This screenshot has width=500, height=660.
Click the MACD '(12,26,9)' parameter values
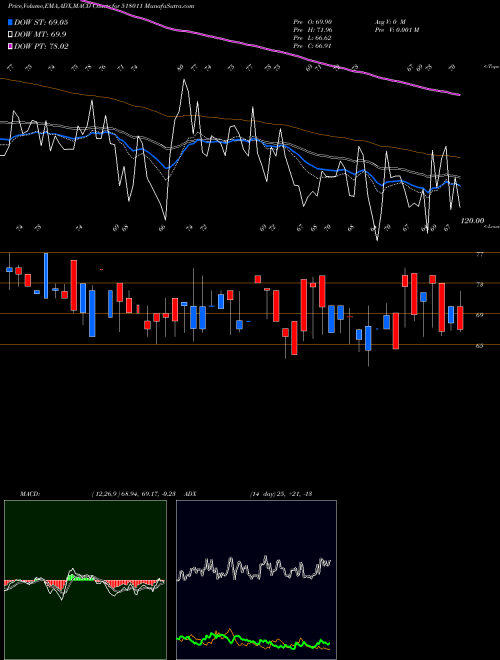(x=136, y=494)
